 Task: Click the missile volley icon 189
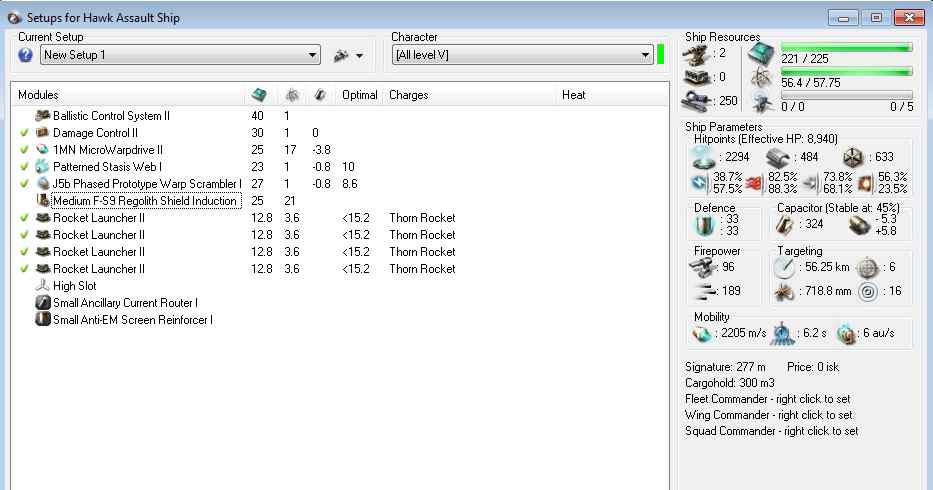click(705, 291)
